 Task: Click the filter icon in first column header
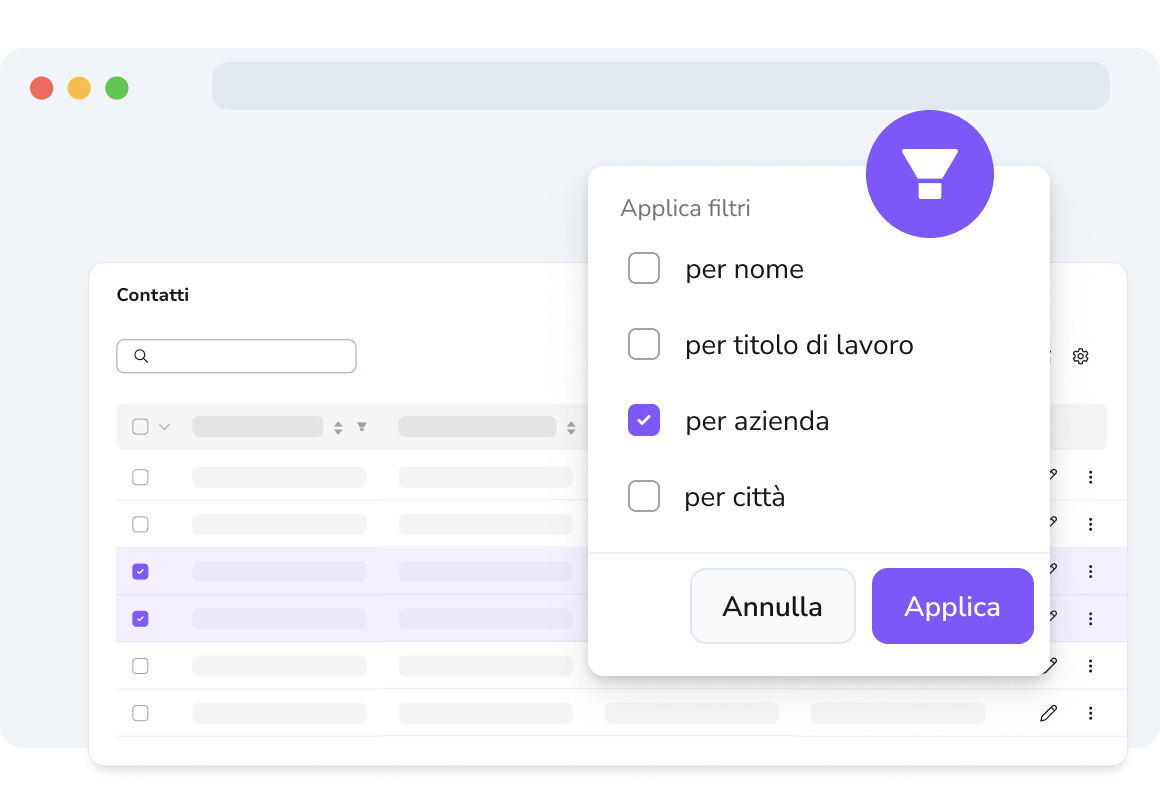(362, 427)
